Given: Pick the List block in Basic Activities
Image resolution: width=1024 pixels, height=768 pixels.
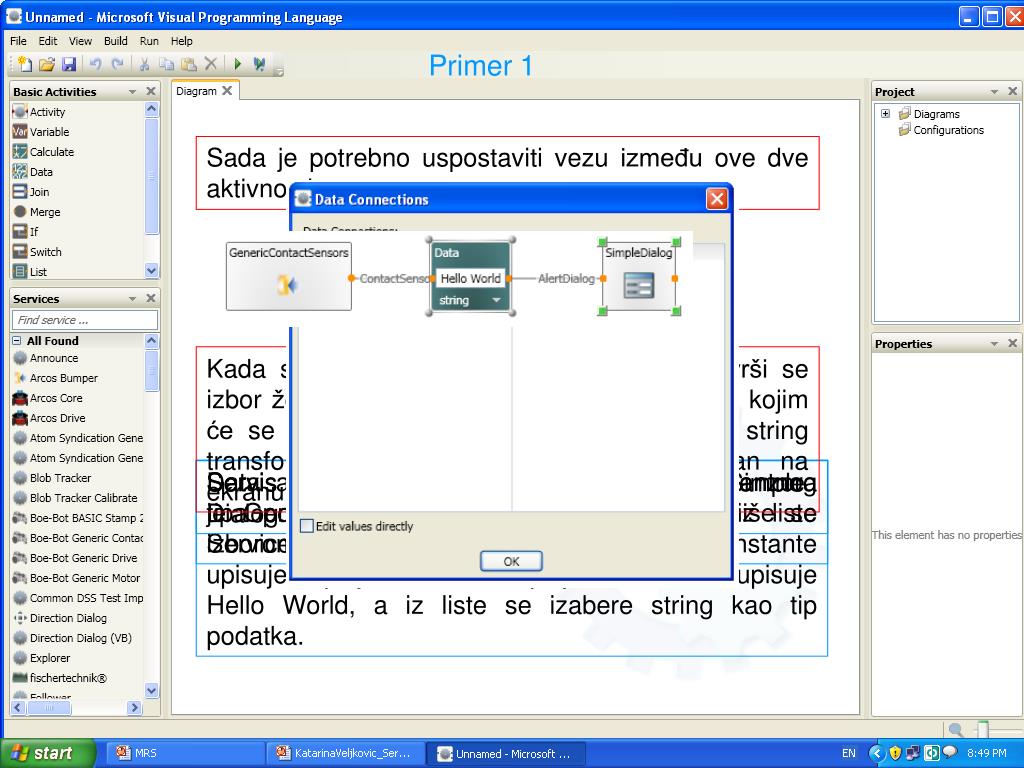Looking at the screenshot, I should (29, 272).
